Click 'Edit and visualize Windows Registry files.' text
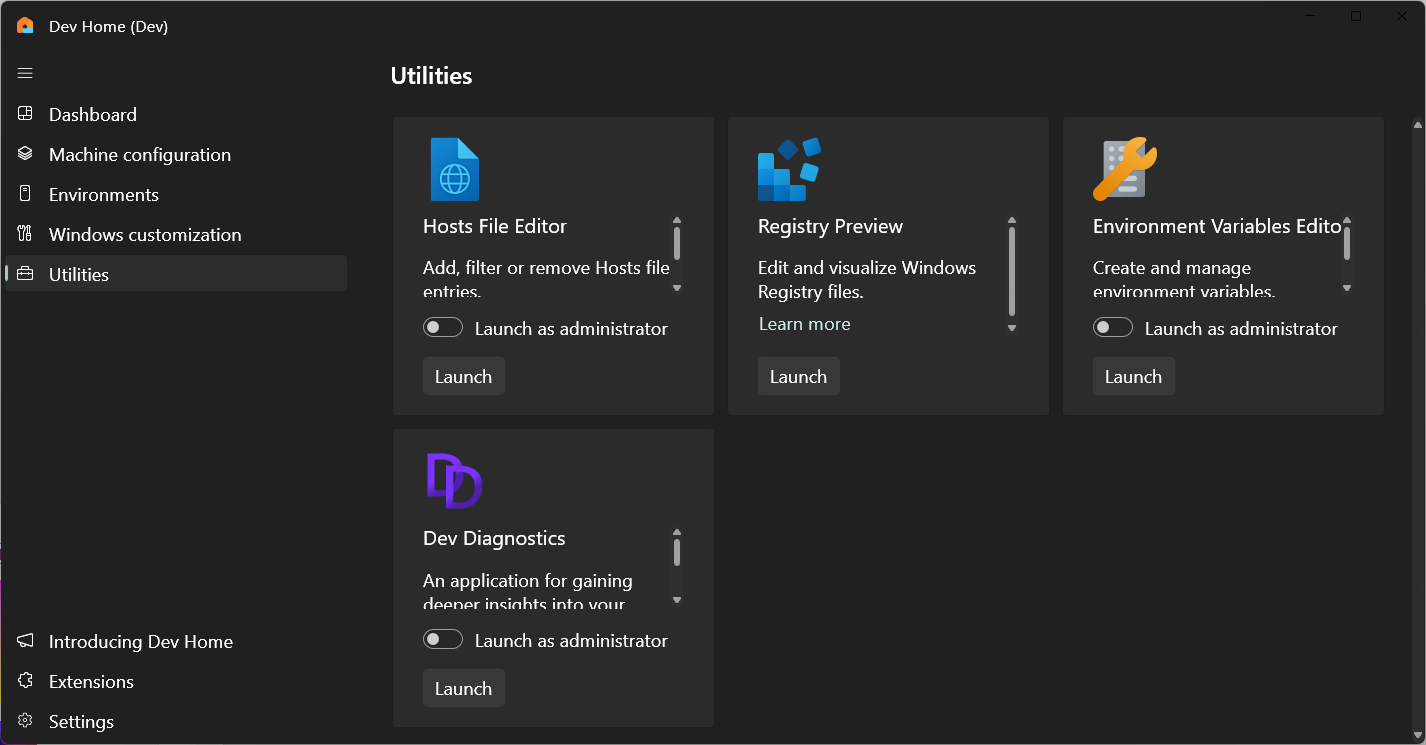The width and height of the screenshot is (1426, 745). (867, 280)
